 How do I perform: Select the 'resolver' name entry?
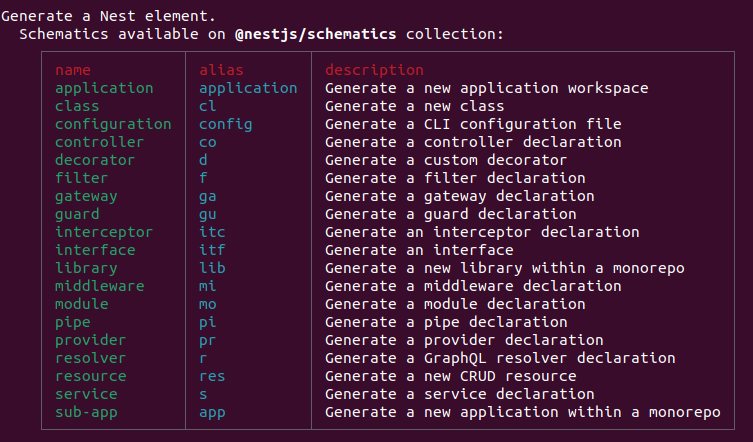tap(90, 358)
